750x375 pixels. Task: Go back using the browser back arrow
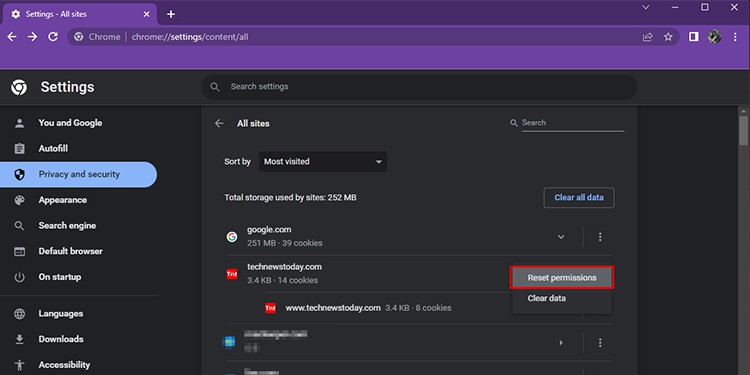click(12, 37)
